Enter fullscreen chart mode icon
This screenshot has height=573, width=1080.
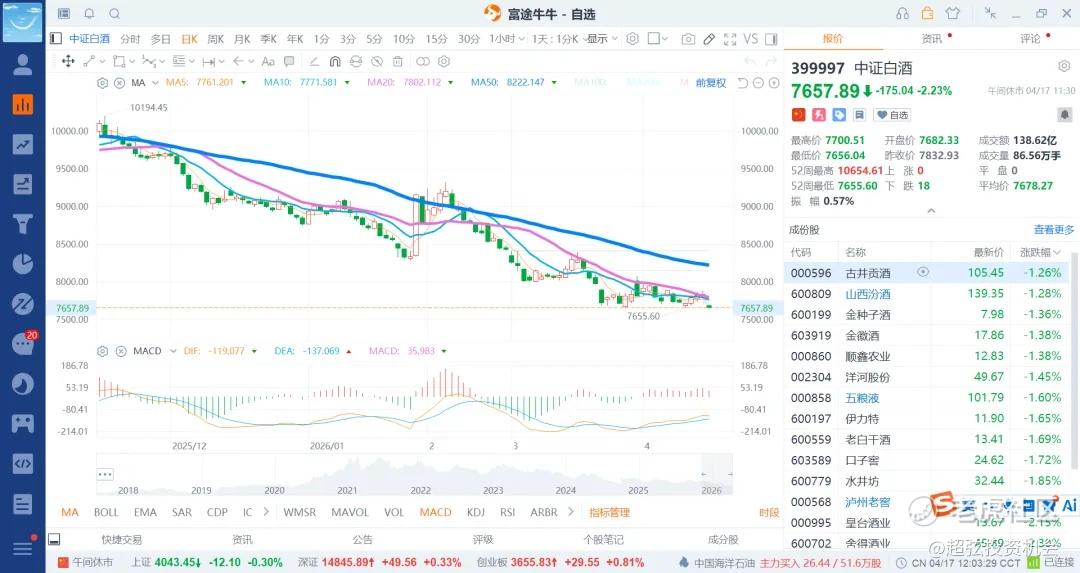(730, 39)
